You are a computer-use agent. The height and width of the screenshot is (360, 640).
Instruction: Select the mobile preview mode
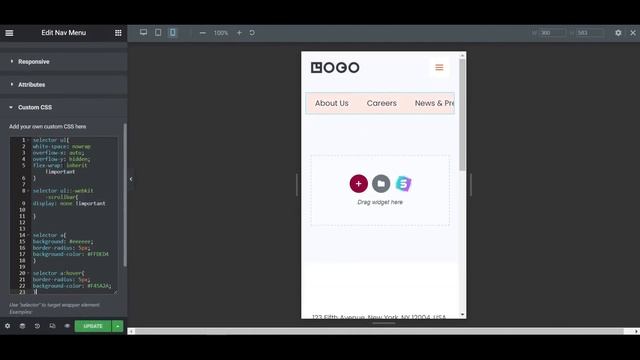click(x=173, y=32)
